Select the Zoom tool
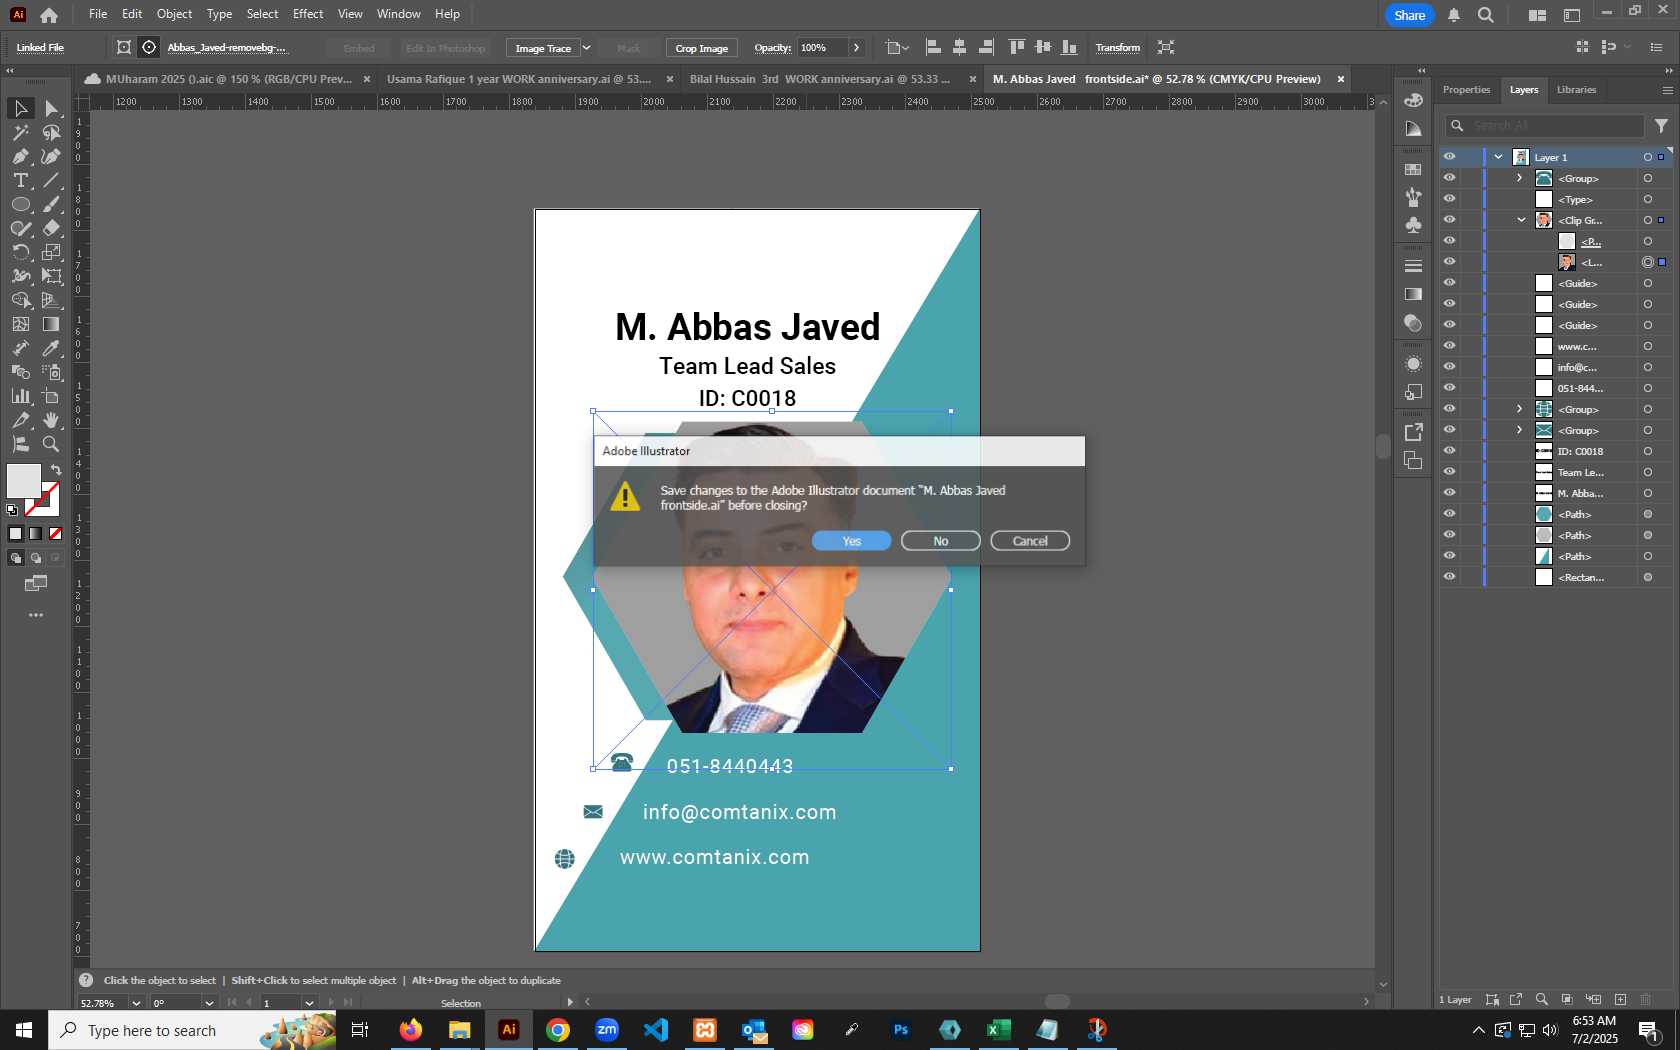Screen dimensions: 1680x1050 [x=51, y=444]
